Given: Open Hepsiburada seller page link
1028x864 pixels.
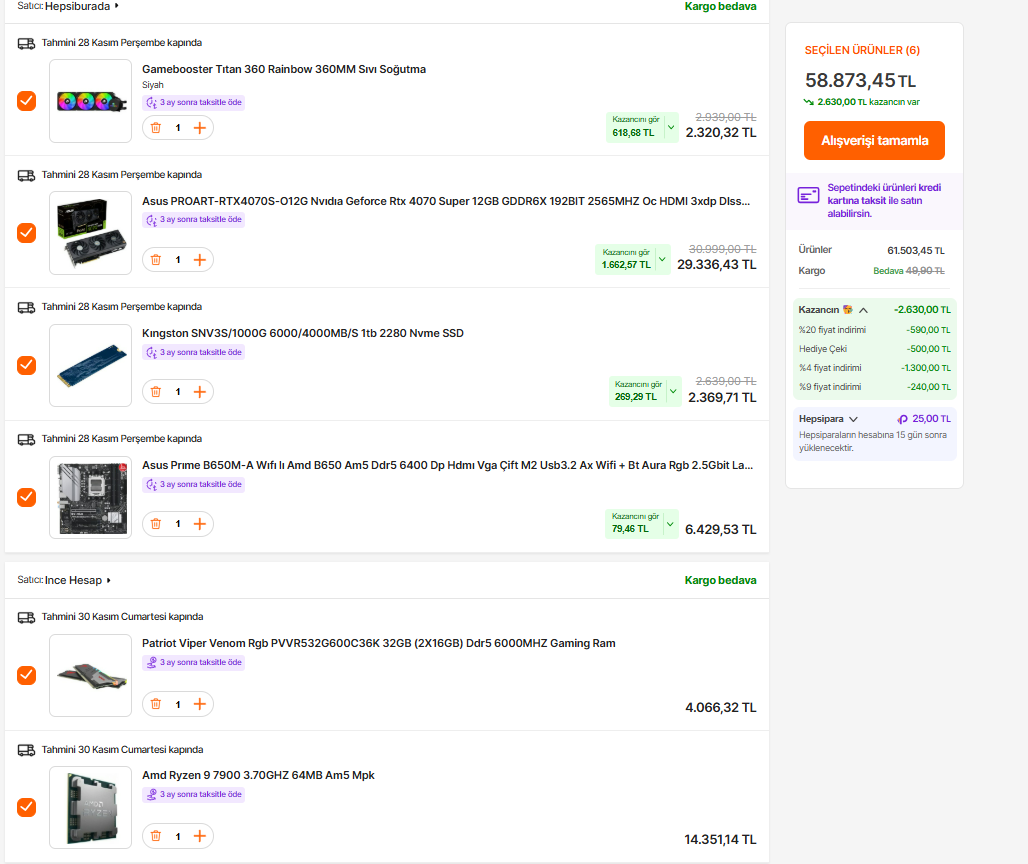Looking at the screenshot, I should pos(82,6).
